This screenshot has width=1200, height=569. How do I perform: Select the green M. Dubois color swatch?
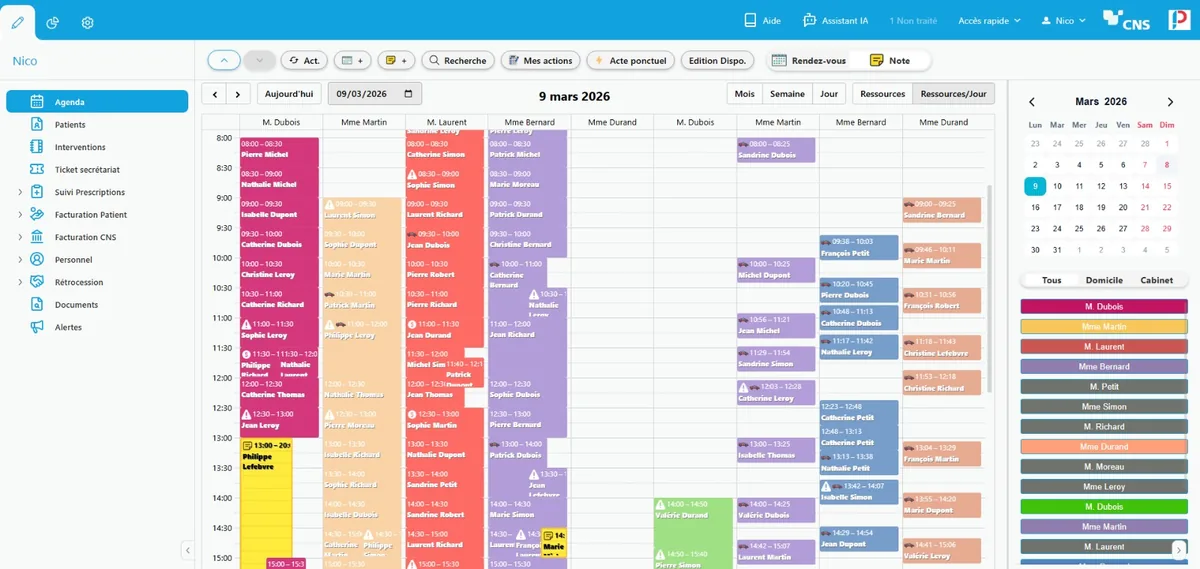click(x=1104, y=507)
